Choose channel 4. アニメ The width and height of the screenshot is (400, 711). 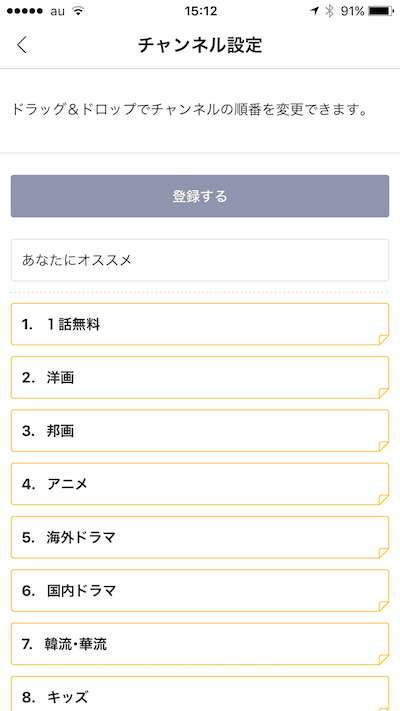click(x=200, y=484)
